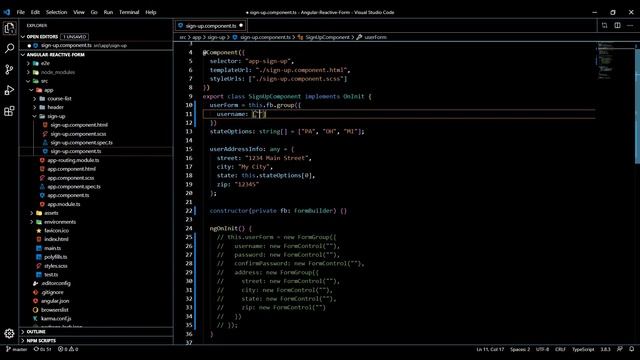Open the Manage gear icon
The image size is (640, 360).
[x=9, y=333]
